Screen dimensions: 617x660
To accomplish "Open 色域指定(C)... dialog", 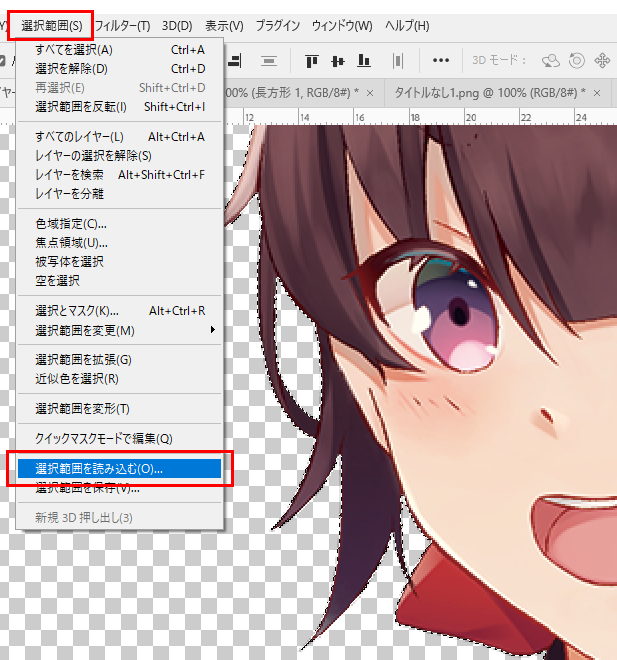I will [x=120, y=224].
